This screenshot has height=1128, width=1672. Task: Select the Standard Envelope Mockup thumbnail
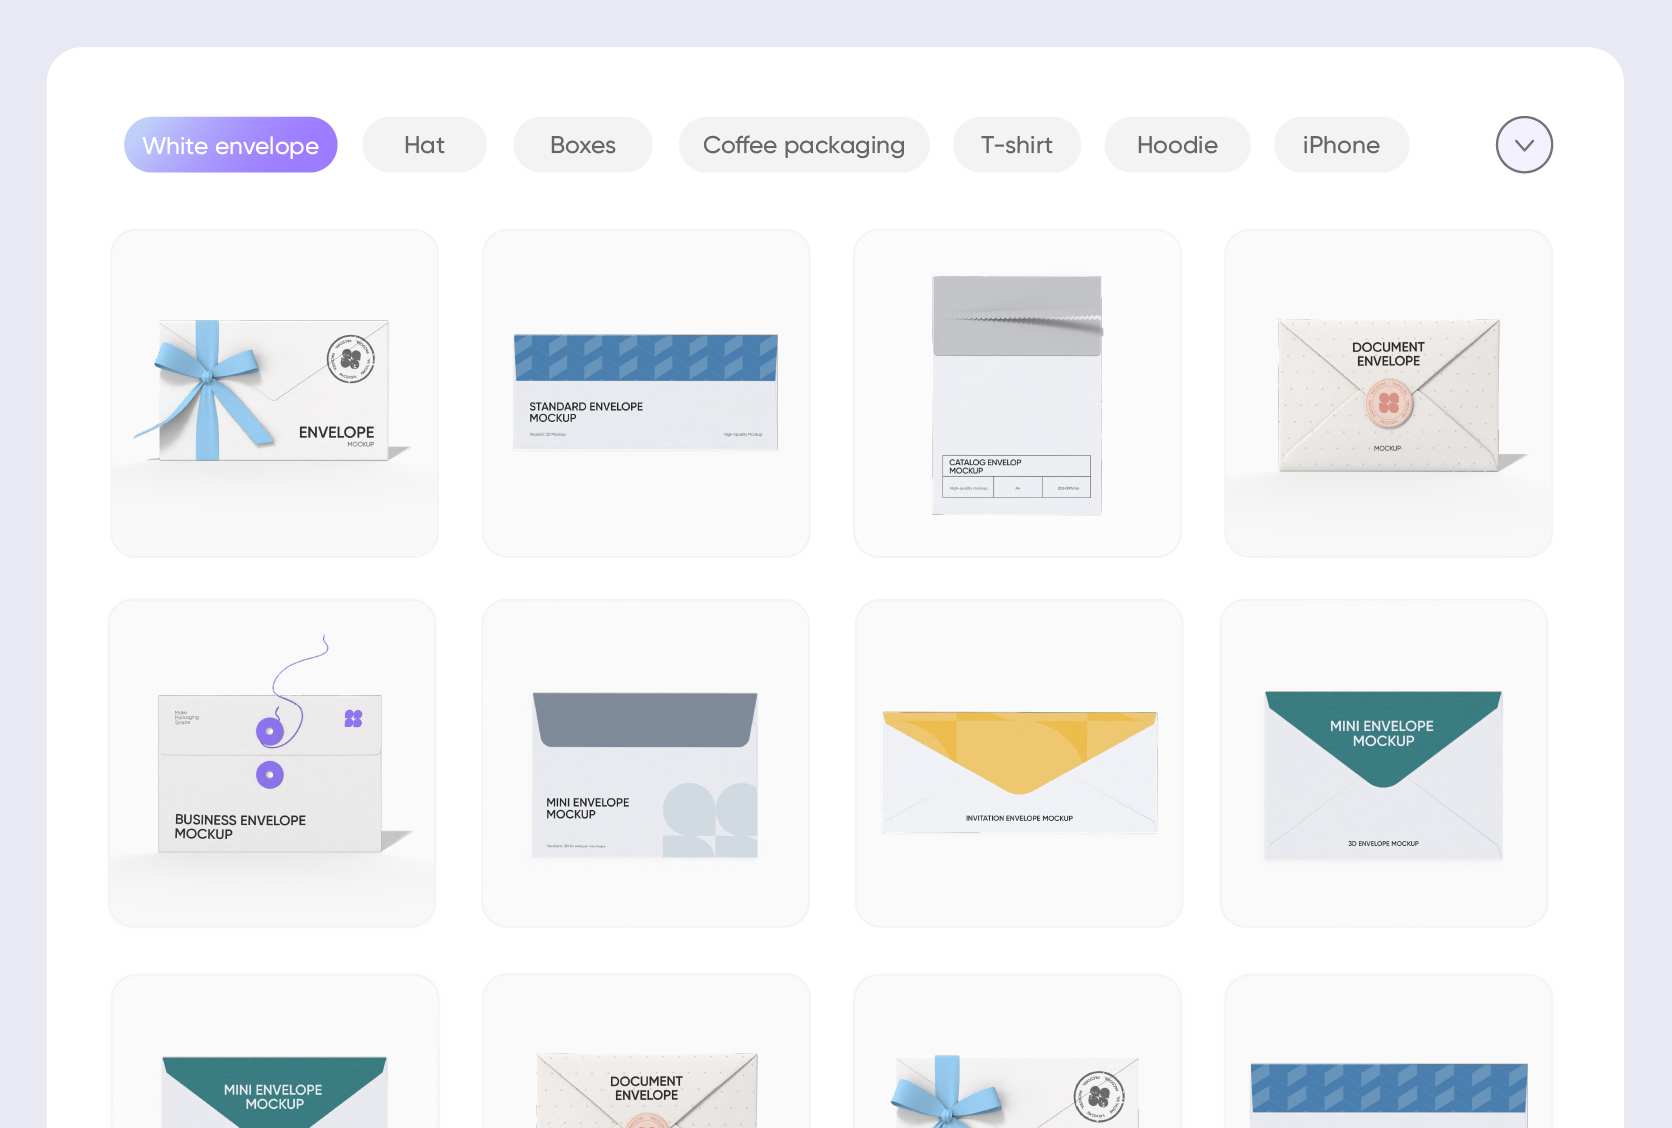point(645,393)
